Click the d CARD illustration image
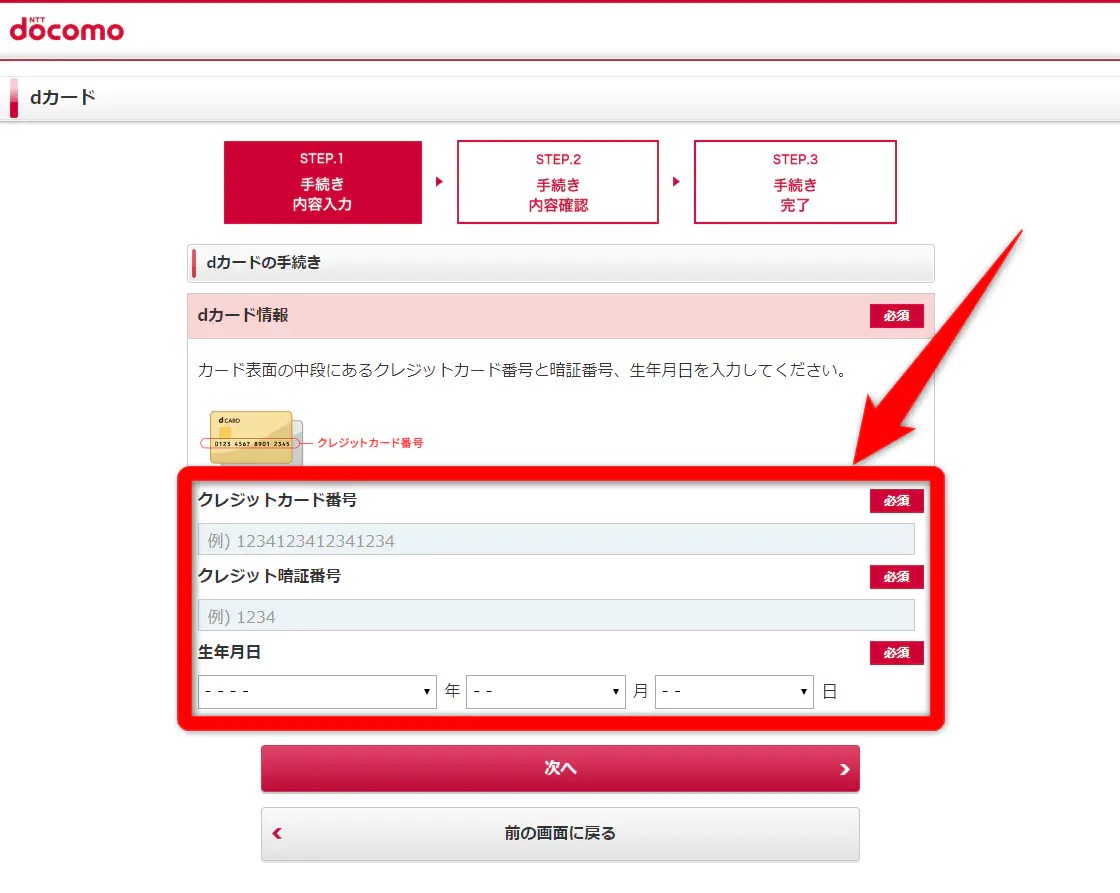The image size is (1120, 893). point(256,437)
